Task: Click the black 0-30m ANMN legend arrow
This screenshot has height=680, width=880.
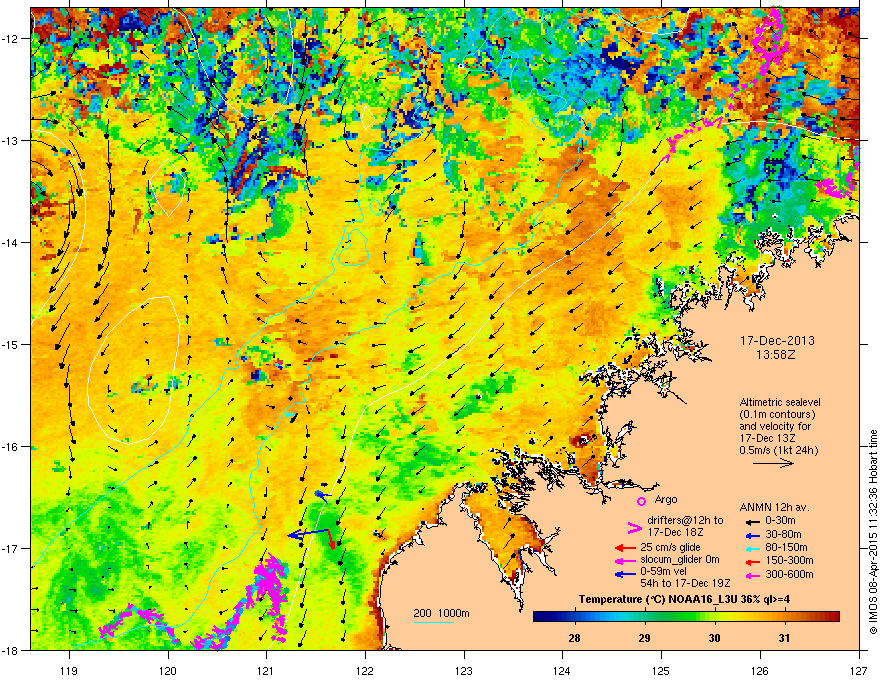Action: (x=753, y=521)
